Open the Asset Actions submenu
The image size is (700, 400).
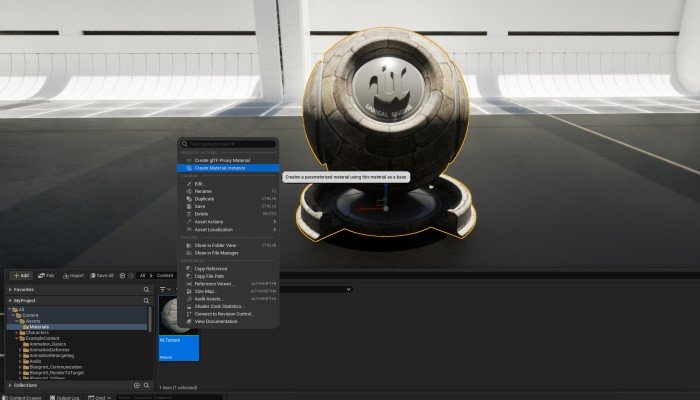(x=228, y=222)
